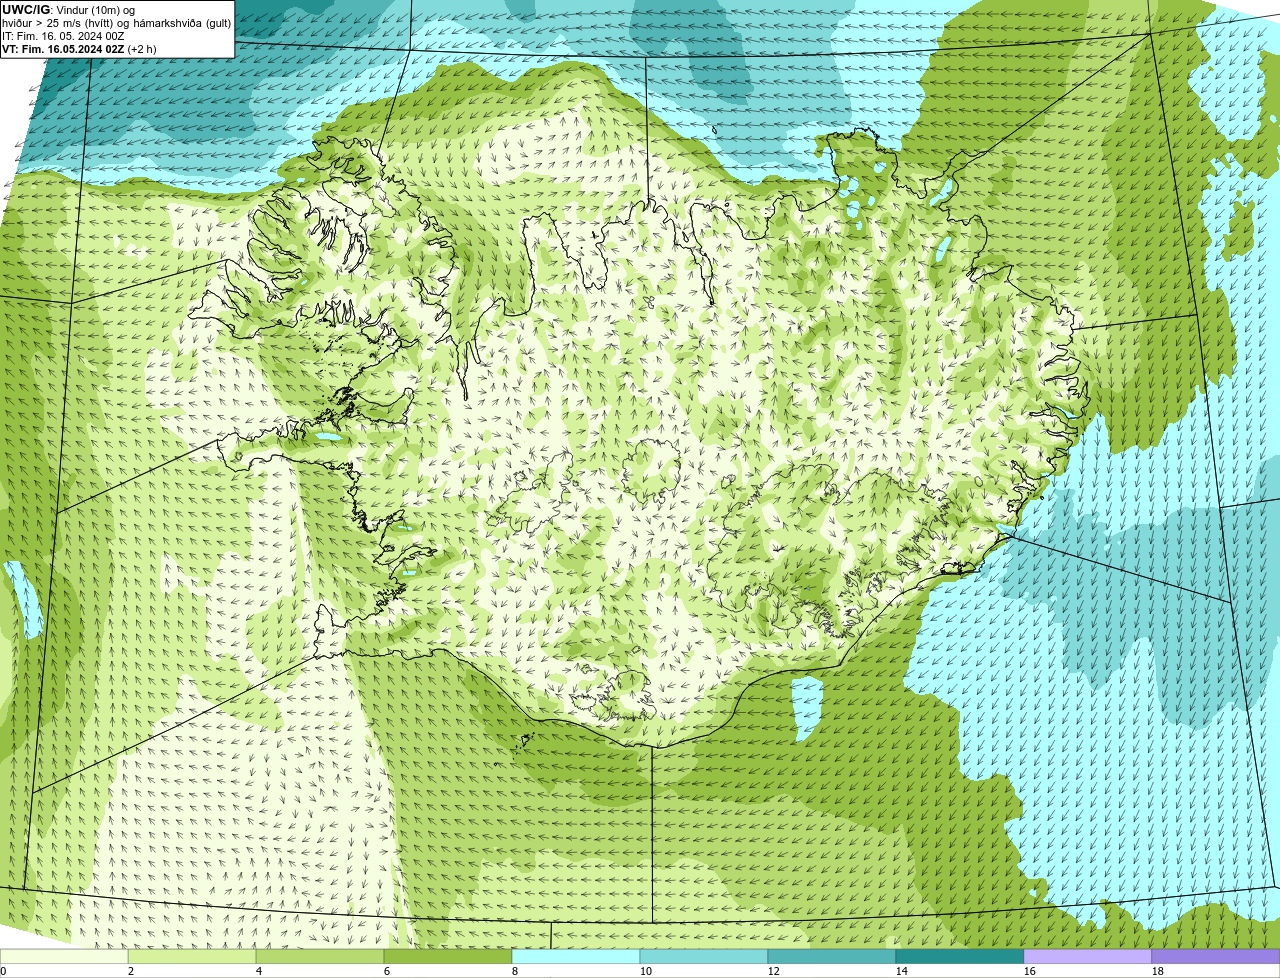1280x978 pixels.
Task: Click the "VT: Fim. 16.05.2024 02Z (+2 h)" line
Action: [x=79, y=49]
